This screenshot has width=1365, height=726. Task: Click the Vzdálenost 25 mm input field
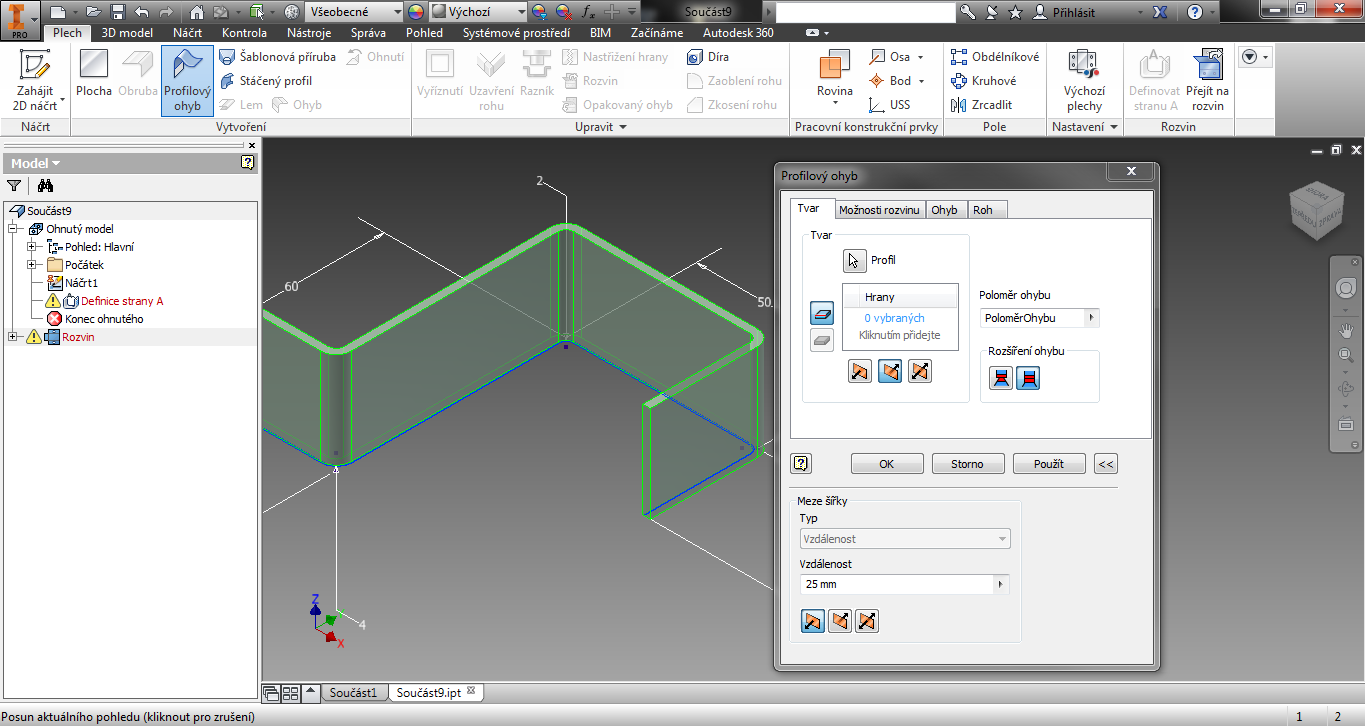click(898, 584)
